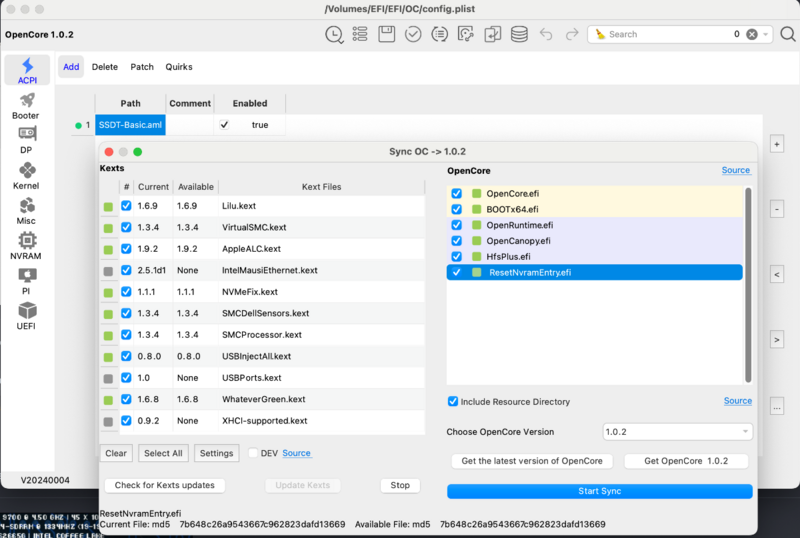Viewport: 800px width, 538px height.
Task: Toggle the DEV checkbox
Action: tap(254, 453)
